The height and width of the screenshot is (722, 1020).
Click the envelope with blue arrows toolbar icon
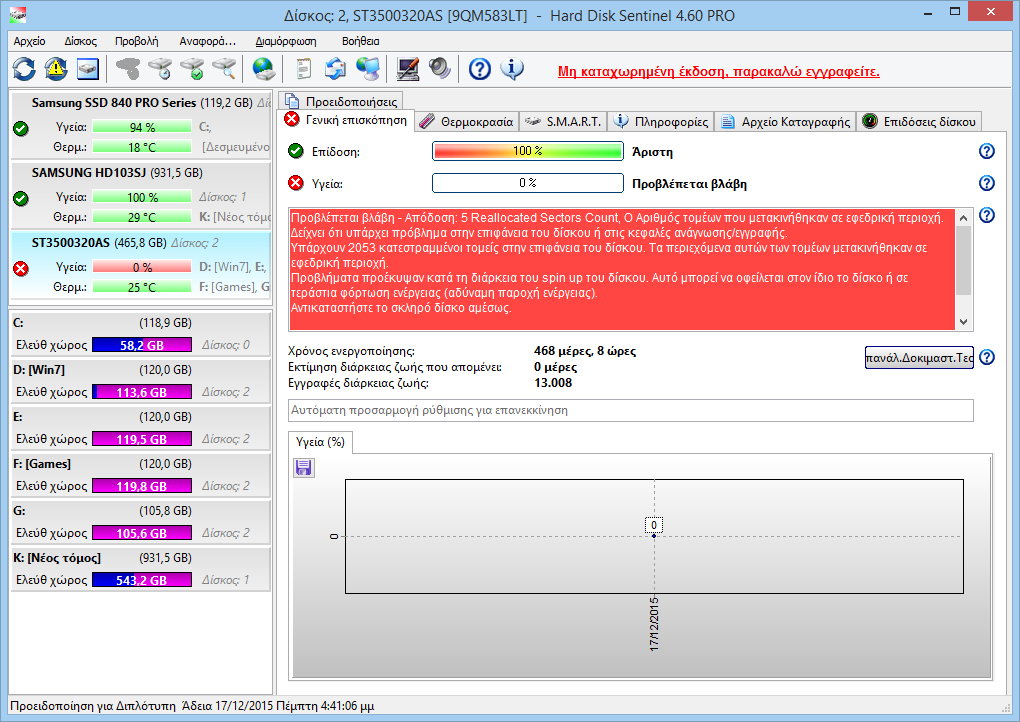tap(336, 68)
